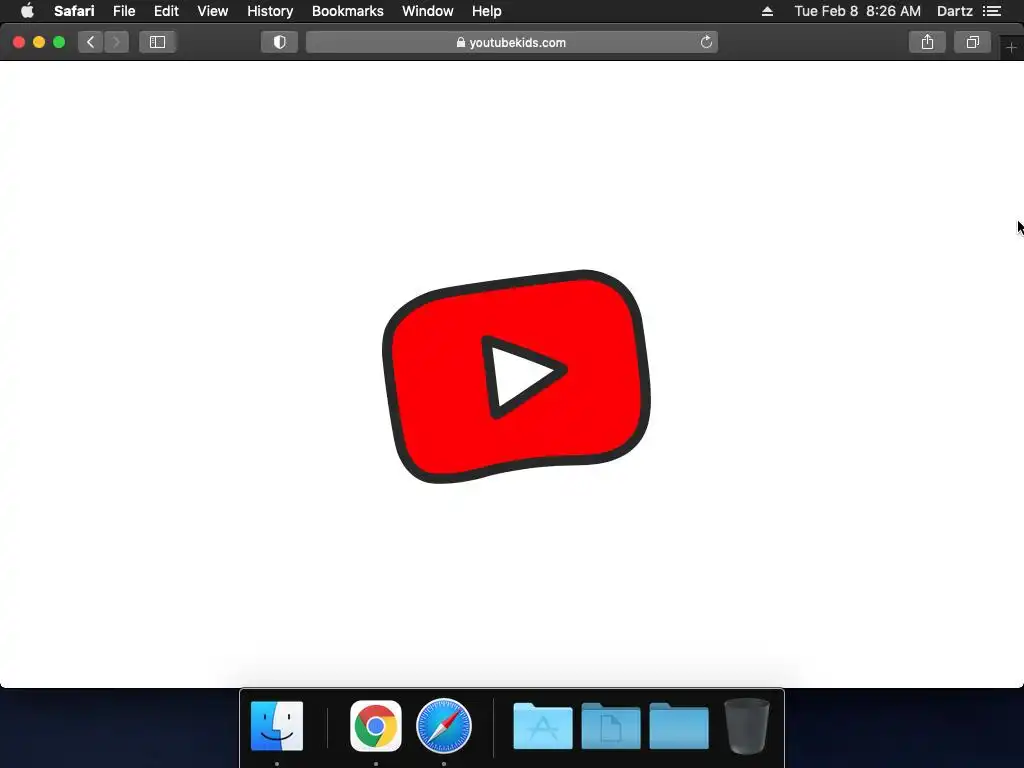
Task: Show all tabs overview
Action: [972, 42]
